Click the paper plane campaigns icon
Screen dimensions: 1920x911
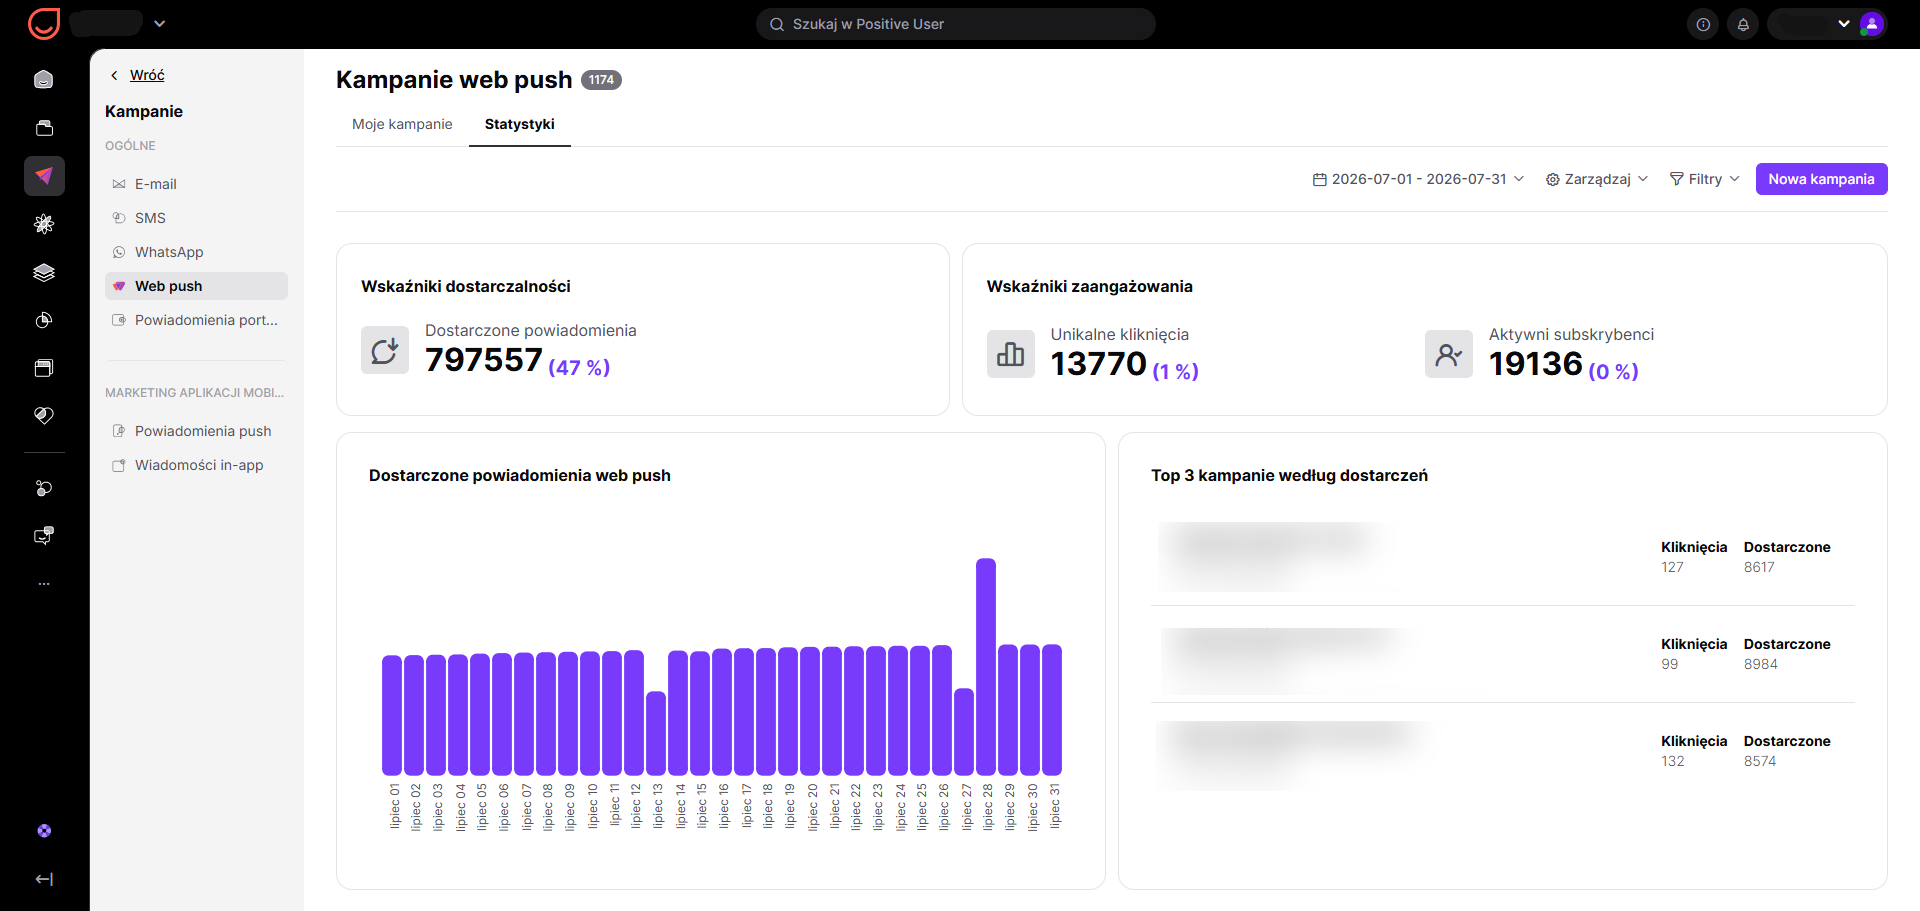pos(44,176)
